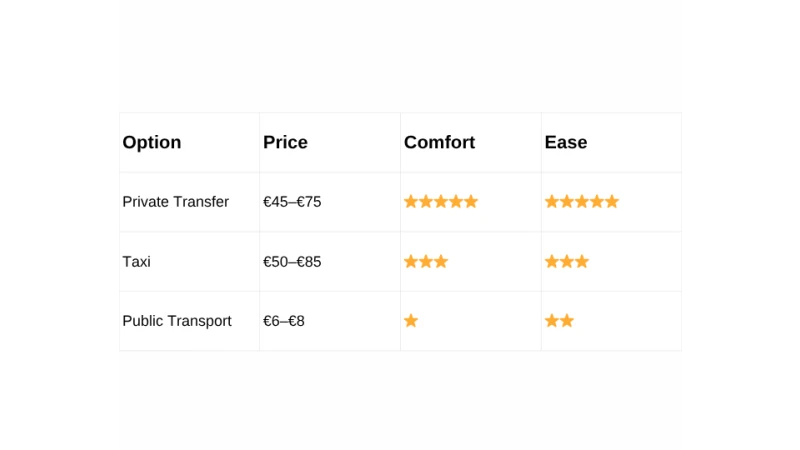800x450 pixels.
Task: Click the Private Transfer row label
Action: 175,202
